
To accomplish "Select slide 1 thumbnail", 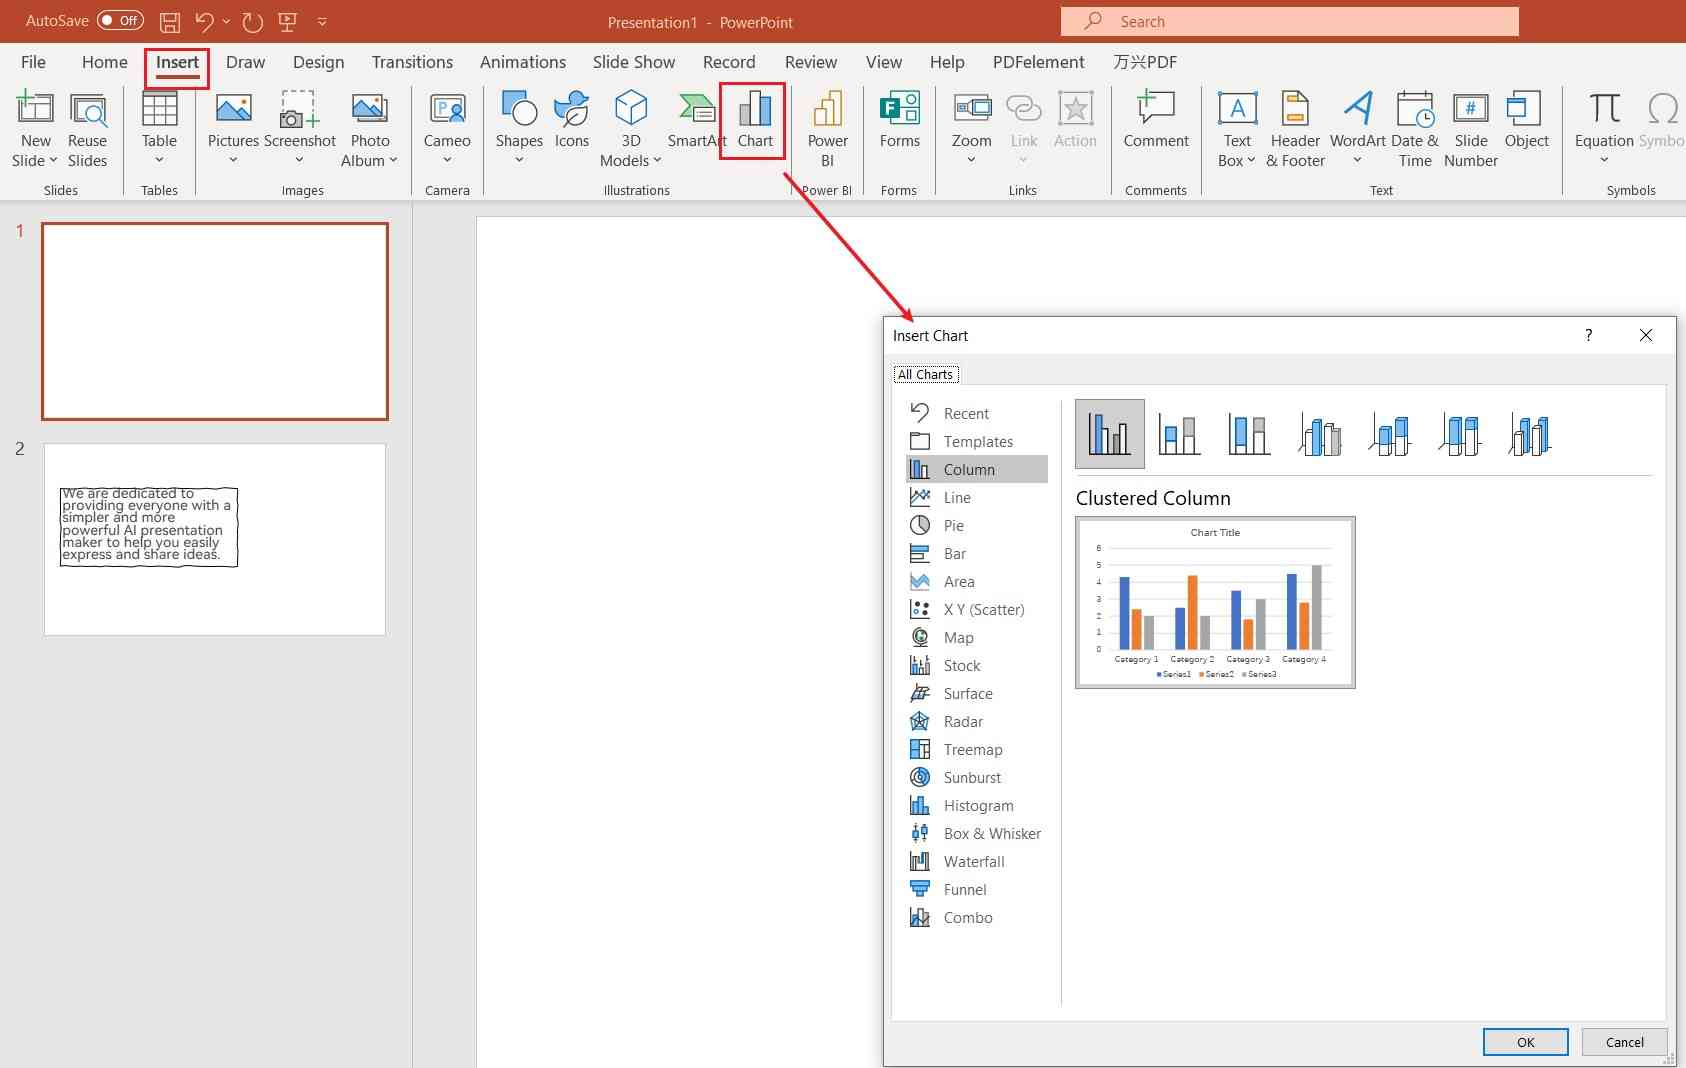I will coord(215,321).
